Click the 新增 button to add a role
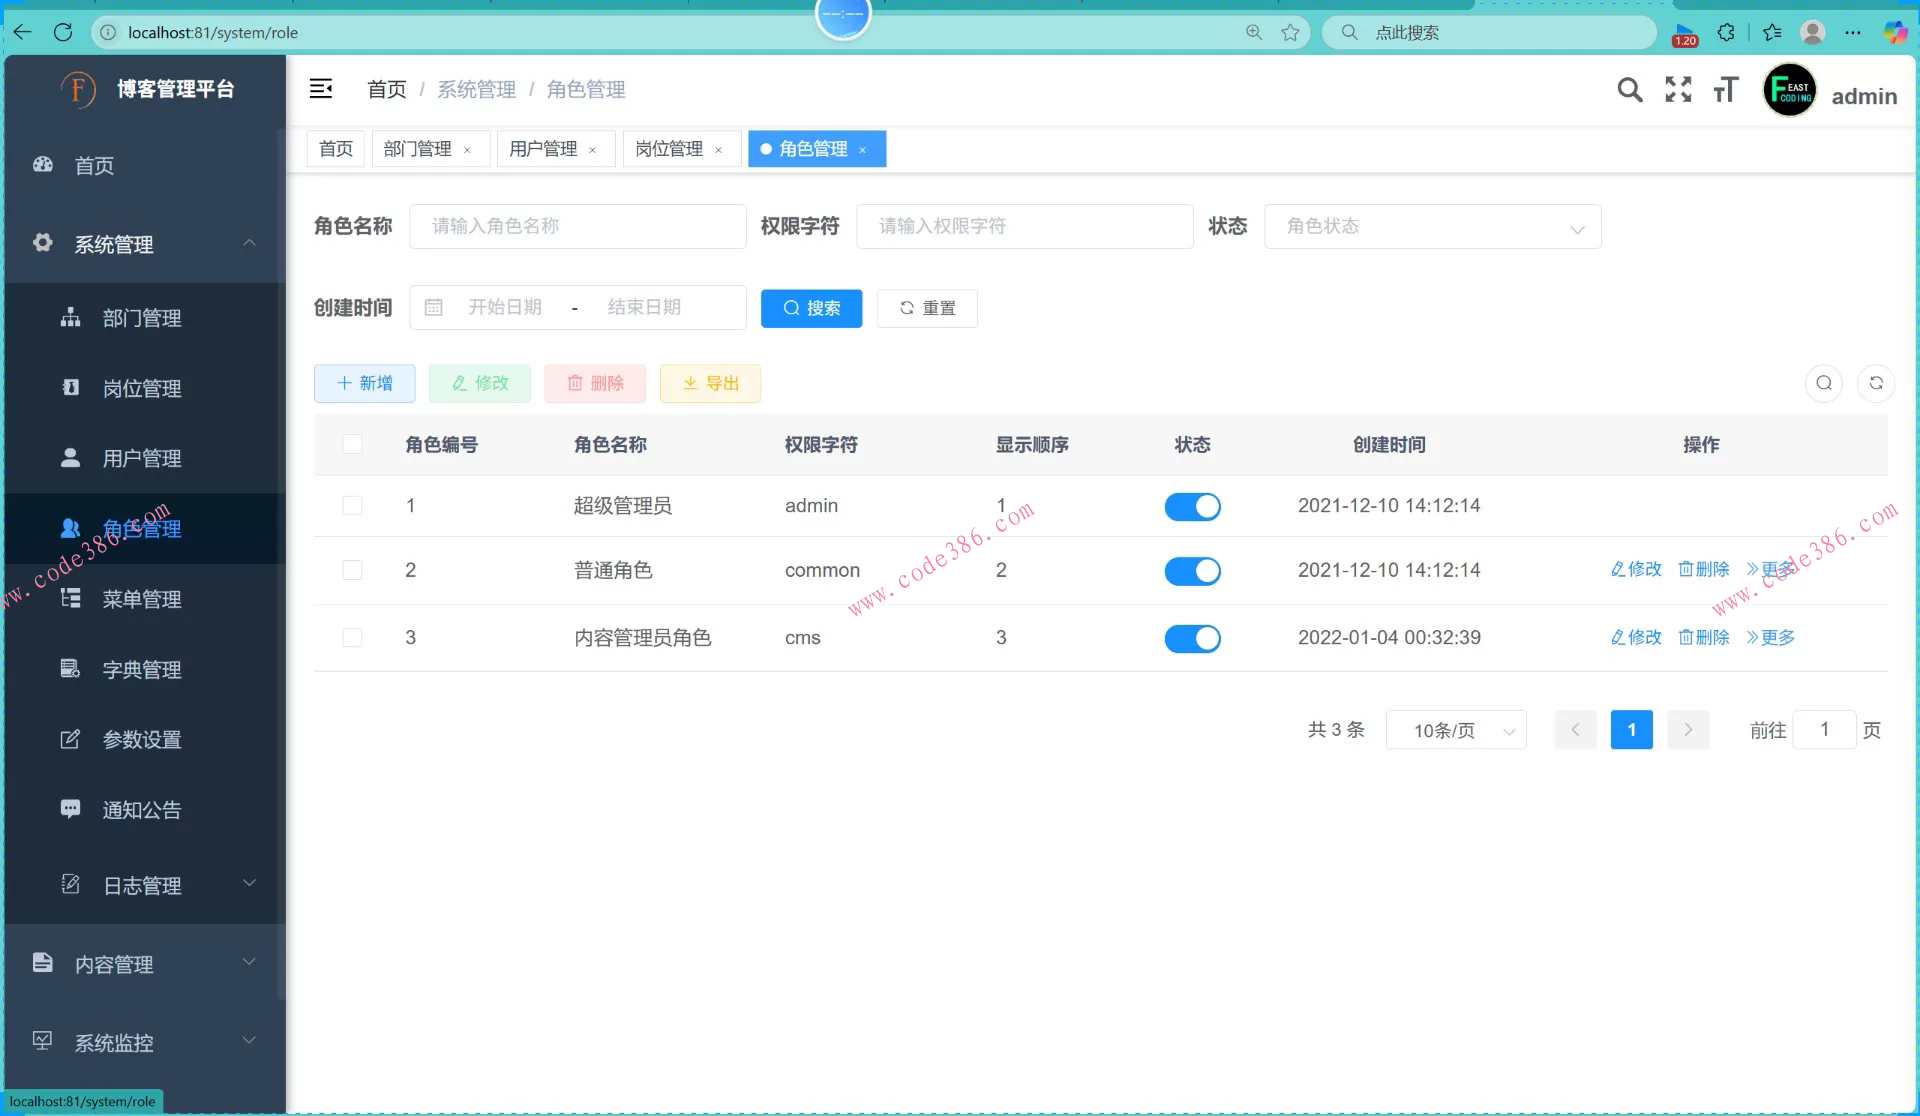This screenshot has height=1116, width=1920. pos(364,383)
